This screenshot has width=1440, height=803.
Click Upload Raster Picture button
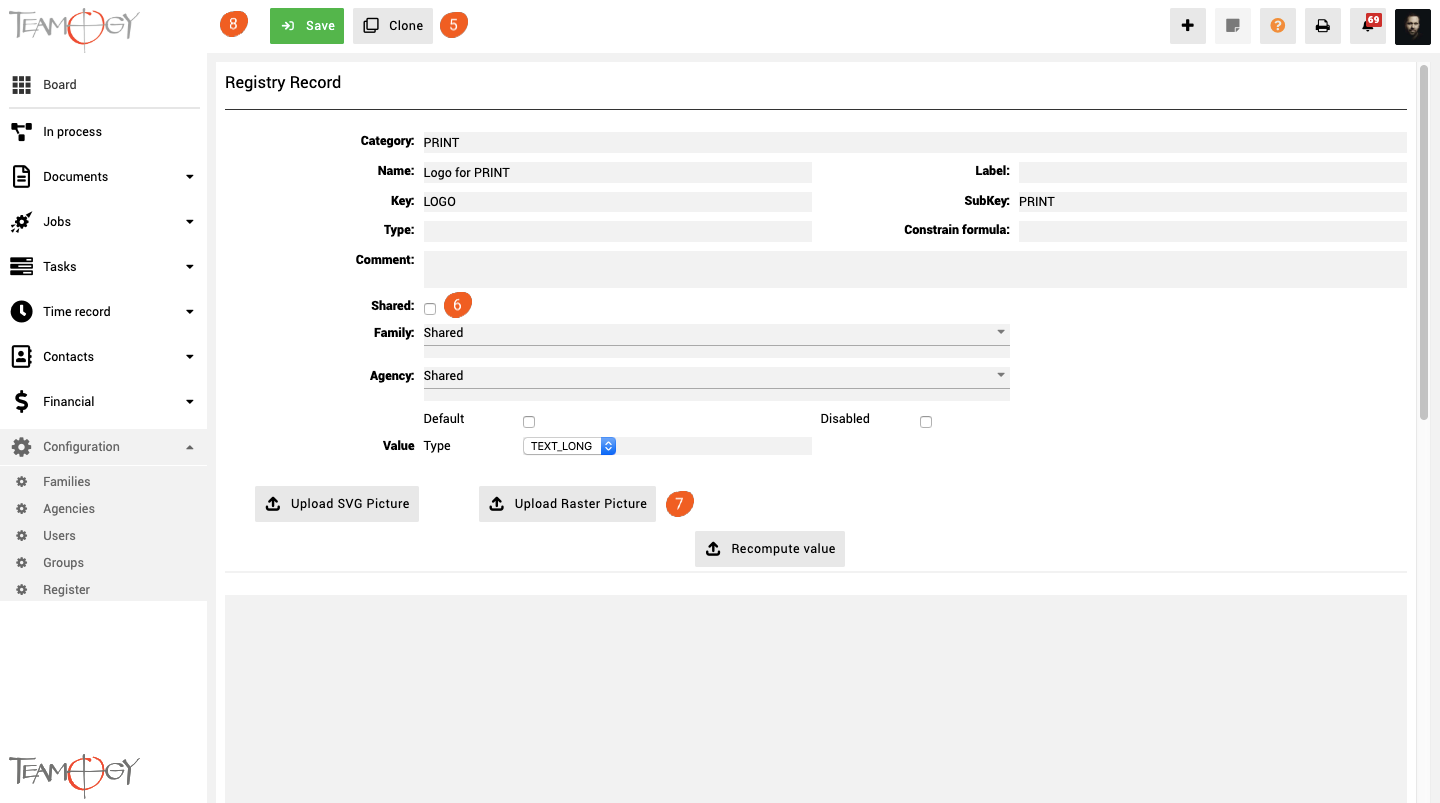click(567, 504)
